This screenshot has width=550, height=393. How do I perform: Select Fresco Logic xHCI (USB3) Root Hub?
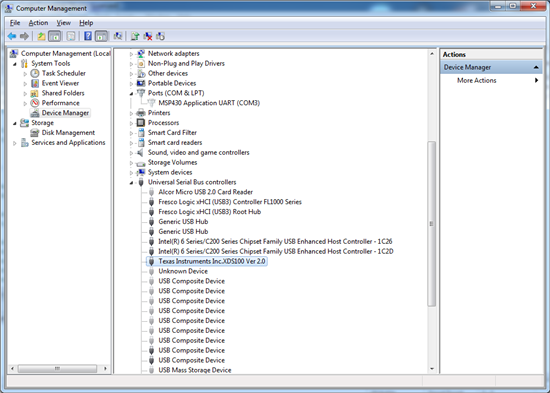pyautogui.click(x=209, y=212)
